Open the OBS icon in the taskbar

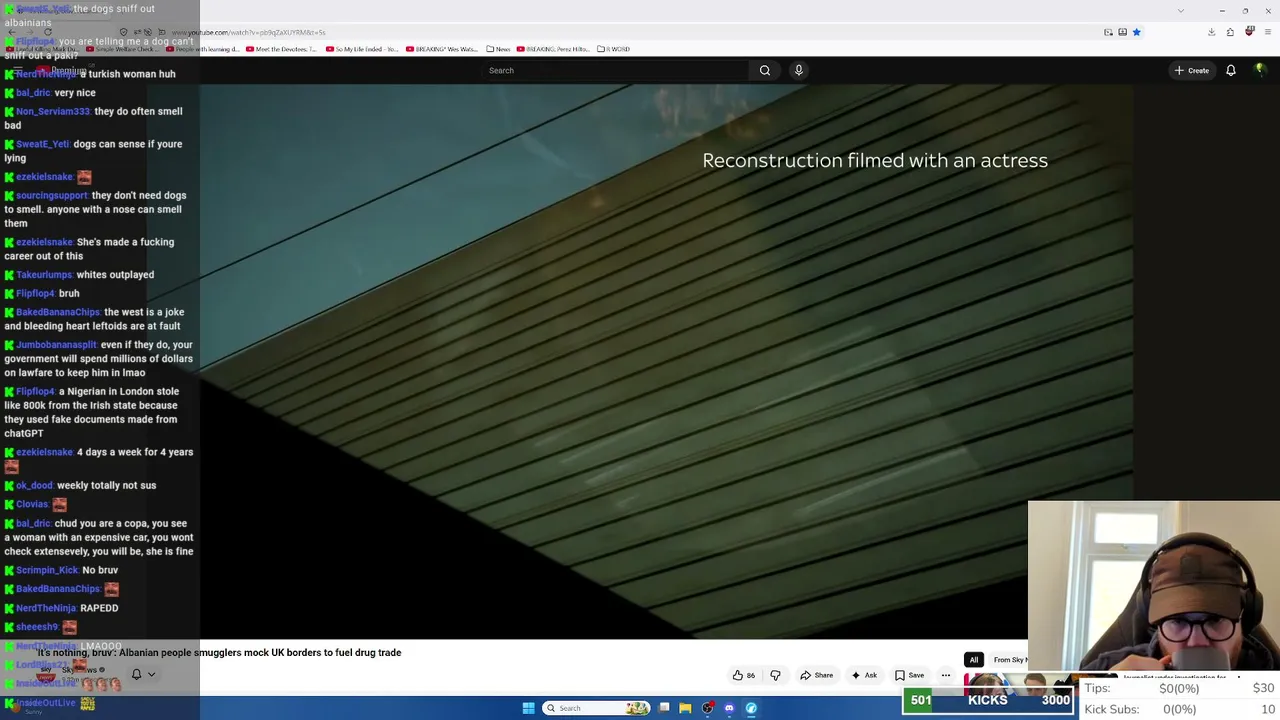pyautogui.click(x=707, y=708)
